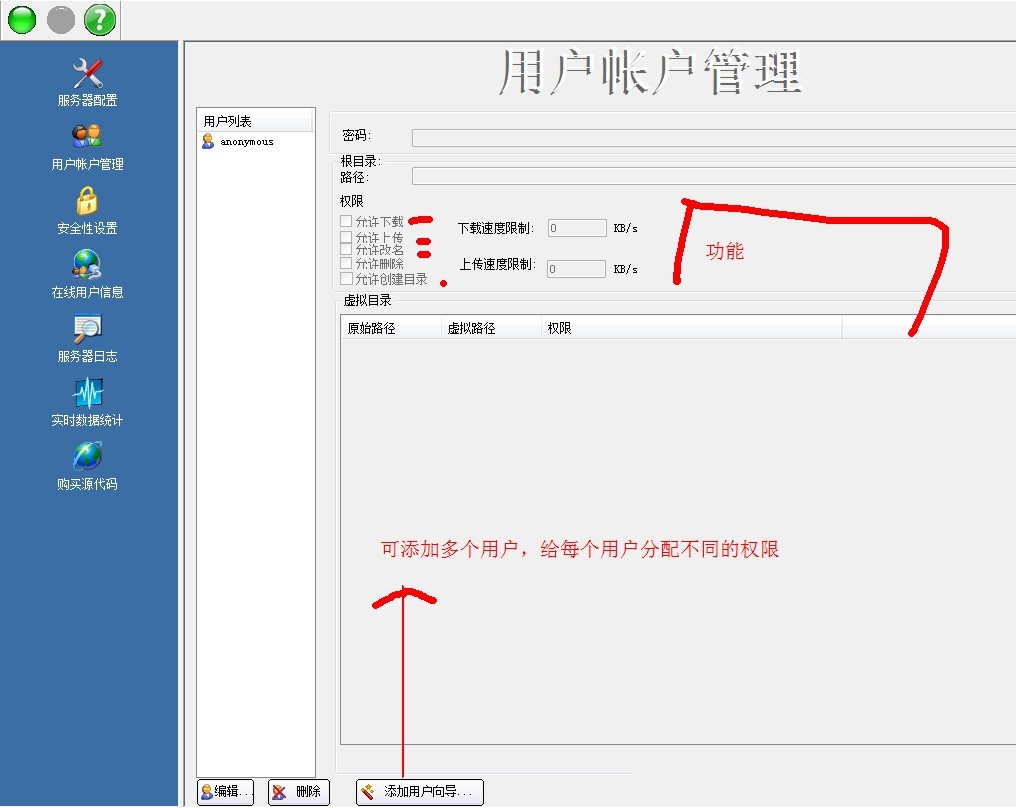
Task: Click the gray stop server button
Action: point(61,20)
